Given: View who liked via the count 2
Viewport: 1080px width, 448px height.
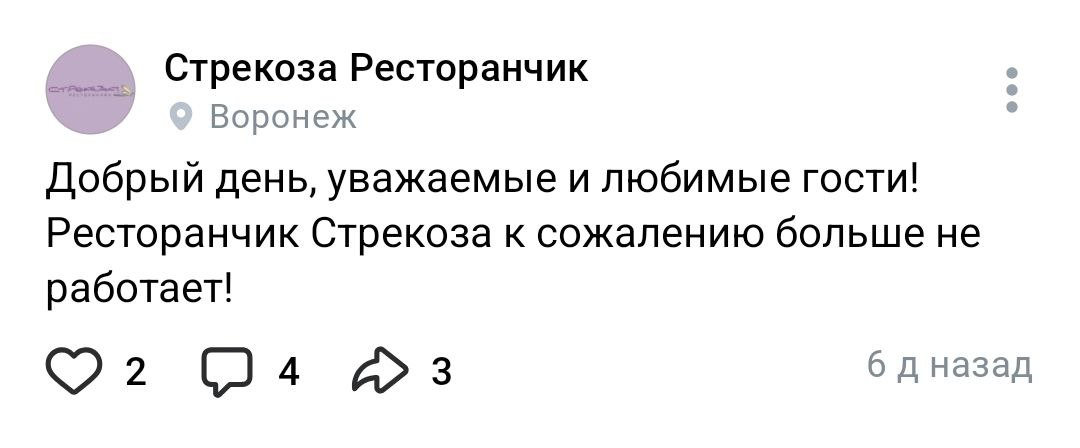Looking at the screenshot, I should tap(137, 372).
